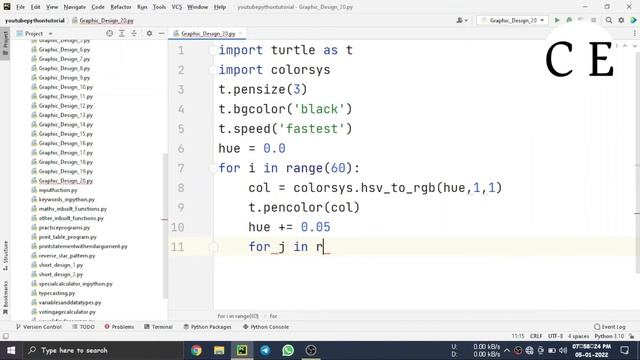The height and width of the screenshot is (360, 640).
Task: Click the Project tree vertical scrollbar
Action: pyautogui.click(x=165, y=227)
